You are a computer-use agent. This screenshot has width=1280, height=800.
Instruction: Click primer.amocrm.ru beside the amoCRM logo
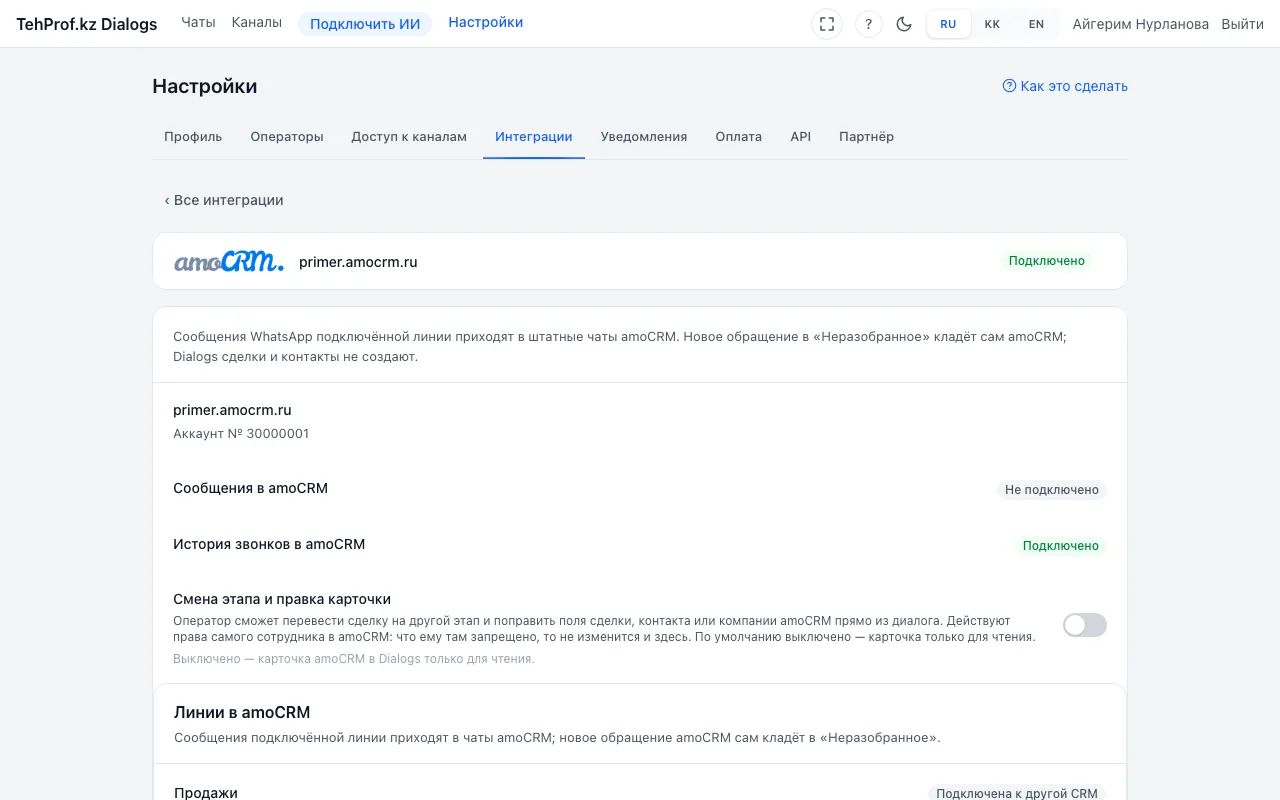point(358,262)
